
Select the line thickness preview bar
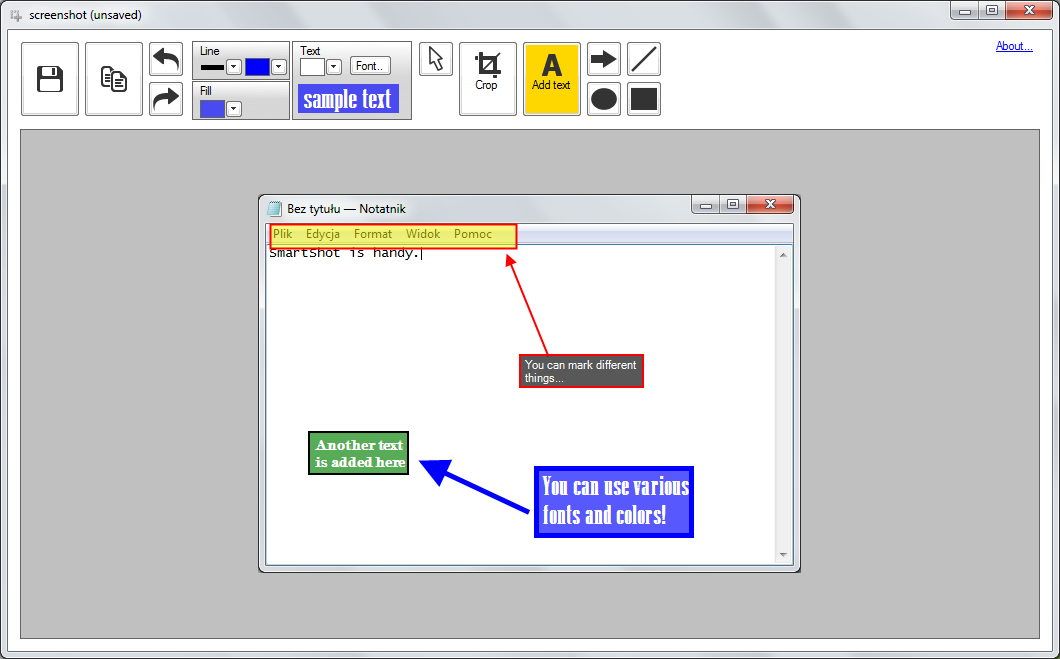click(x=212, y=67)
